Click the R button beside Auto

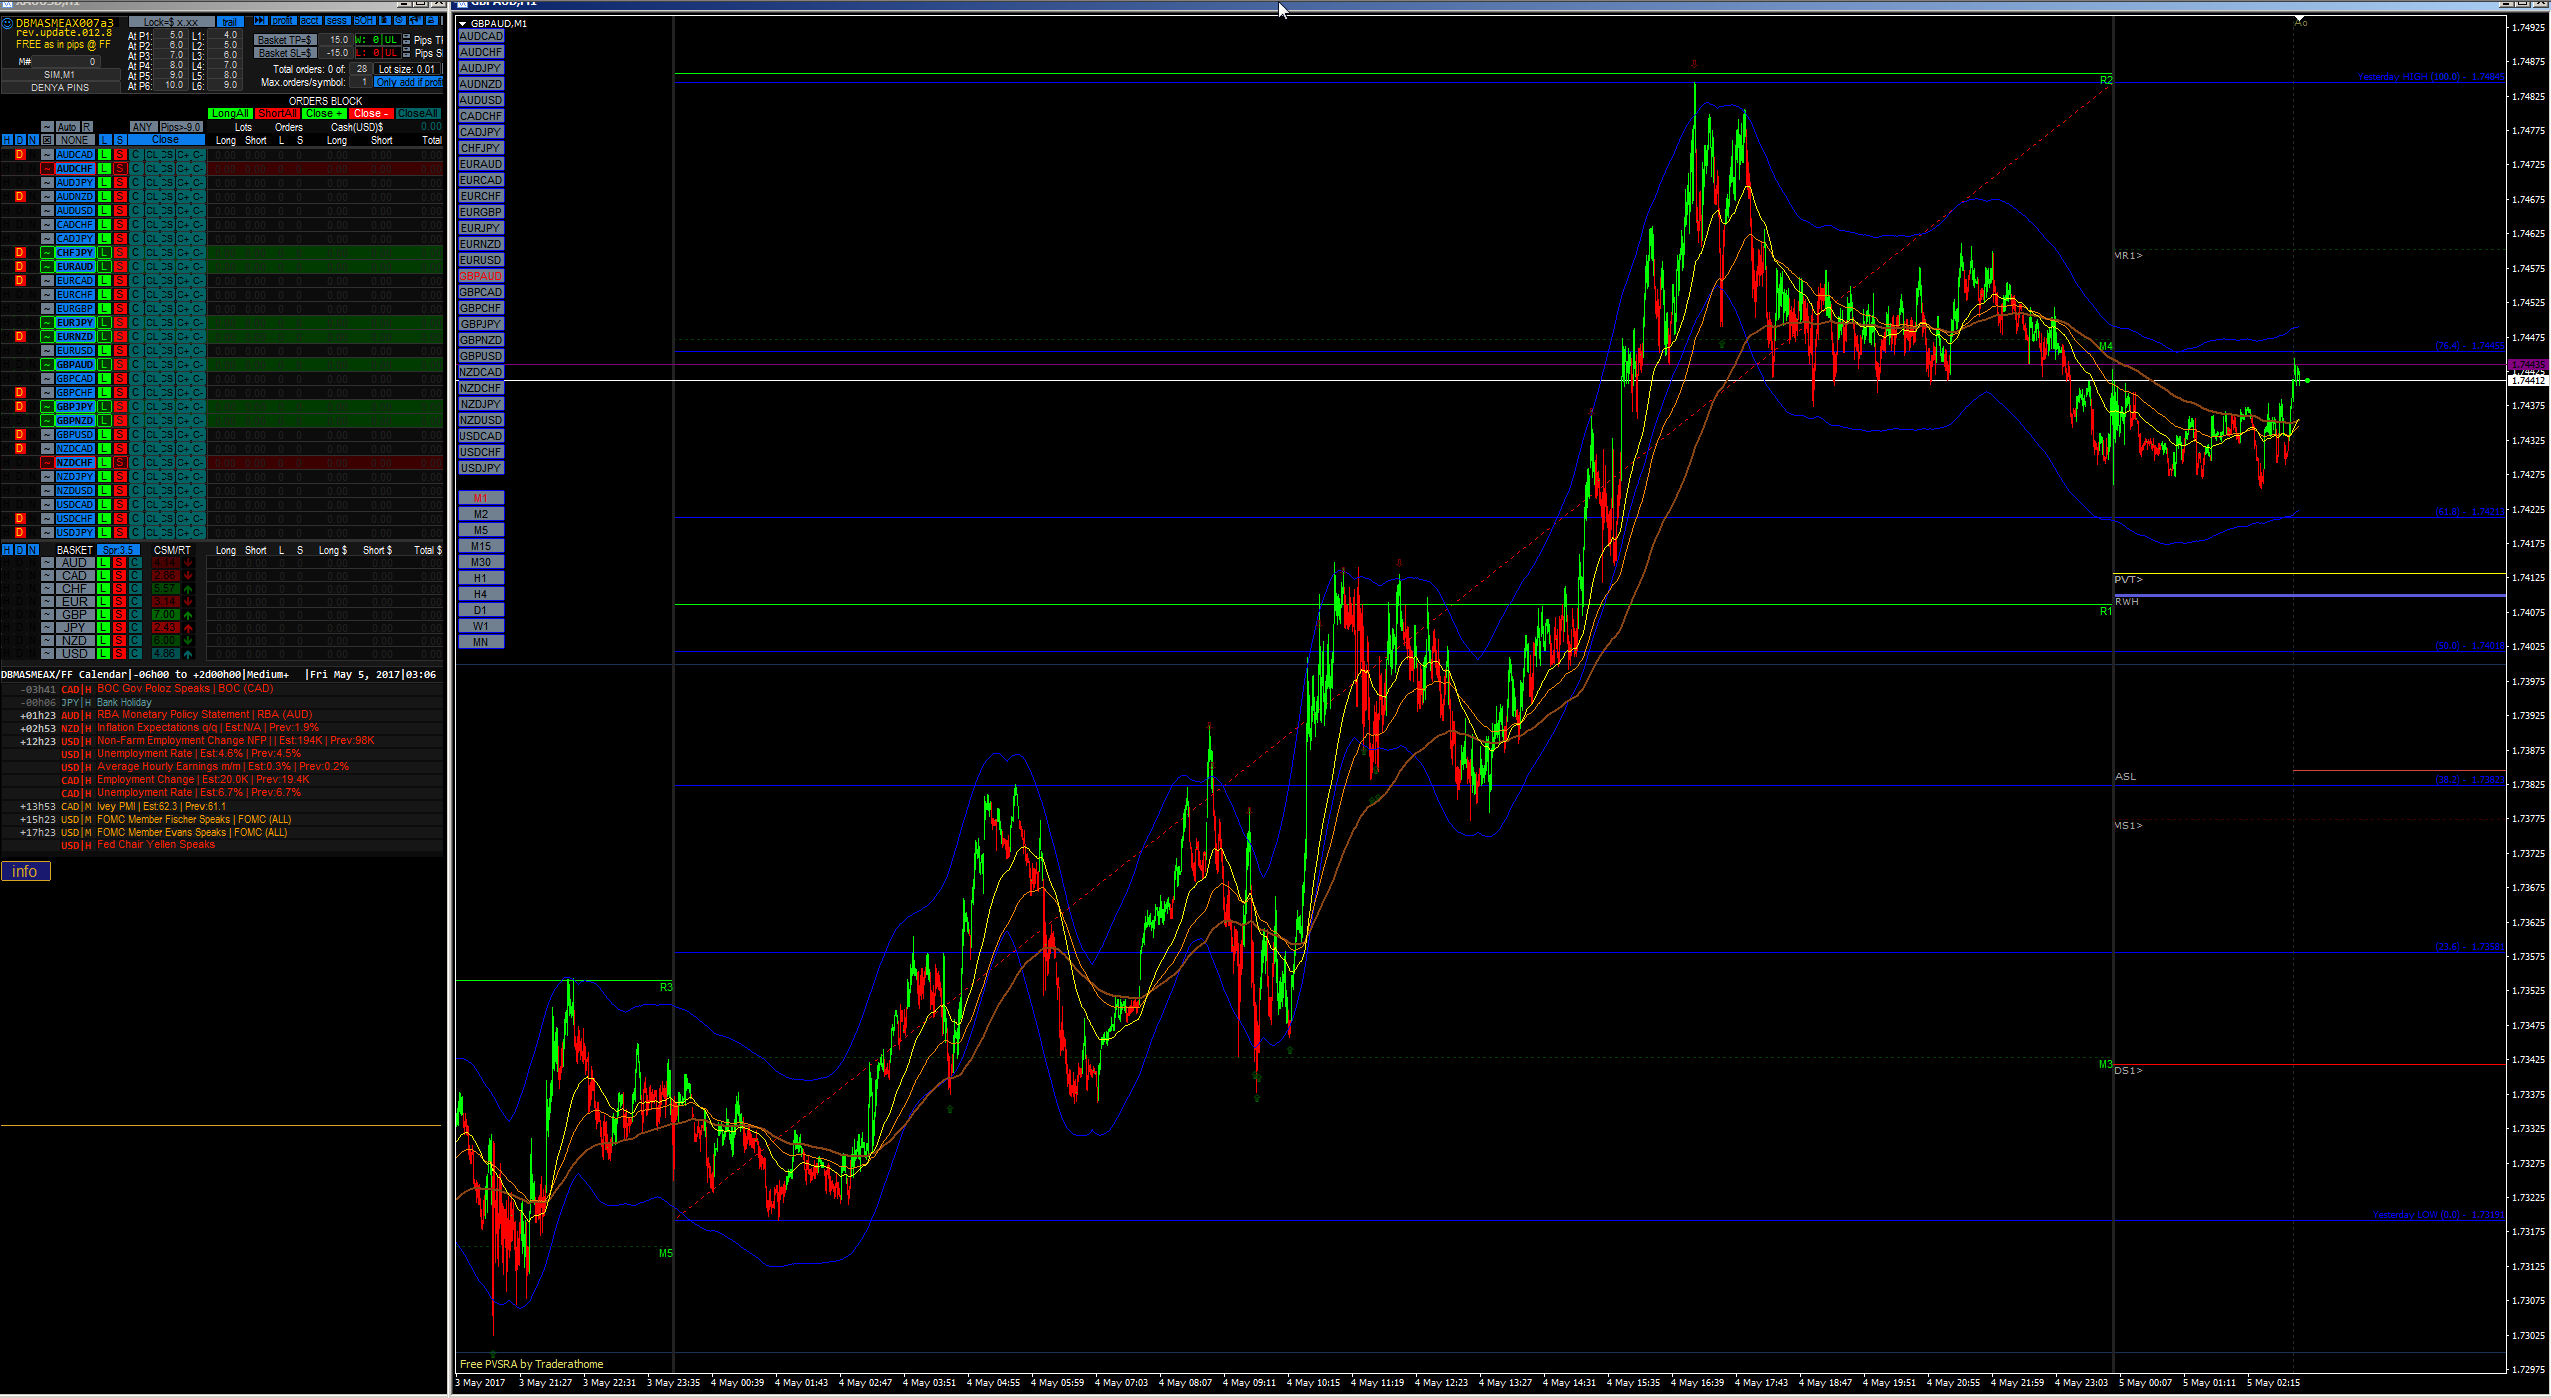(87, 127)
